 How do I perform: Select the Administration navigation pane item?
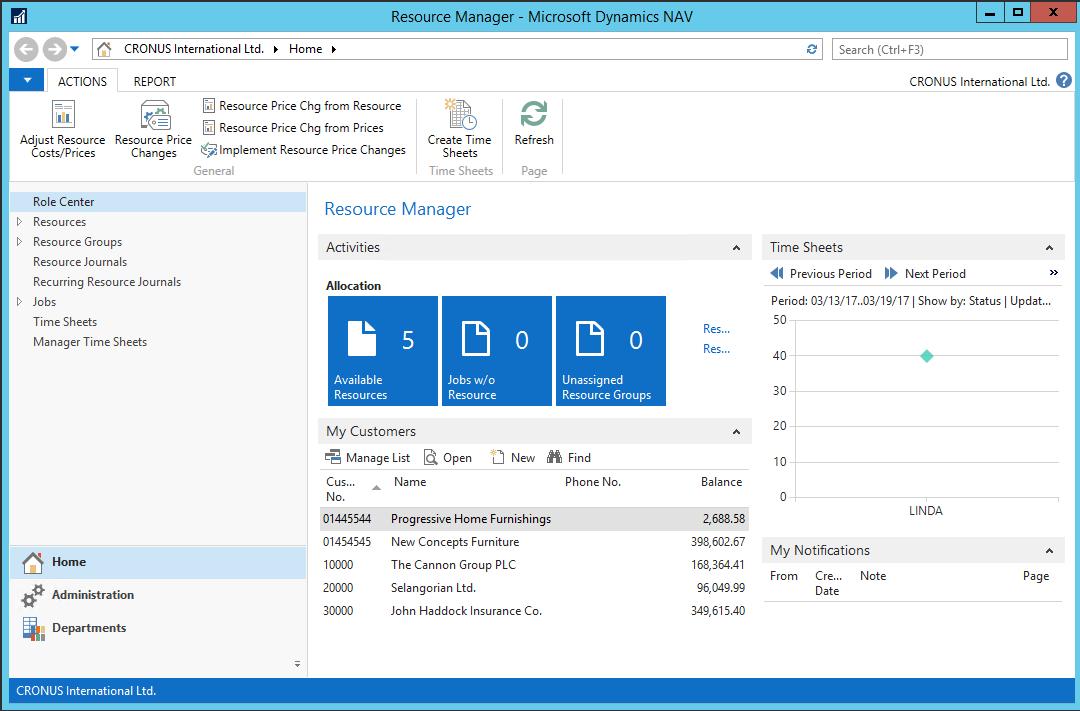coord(92,595)
